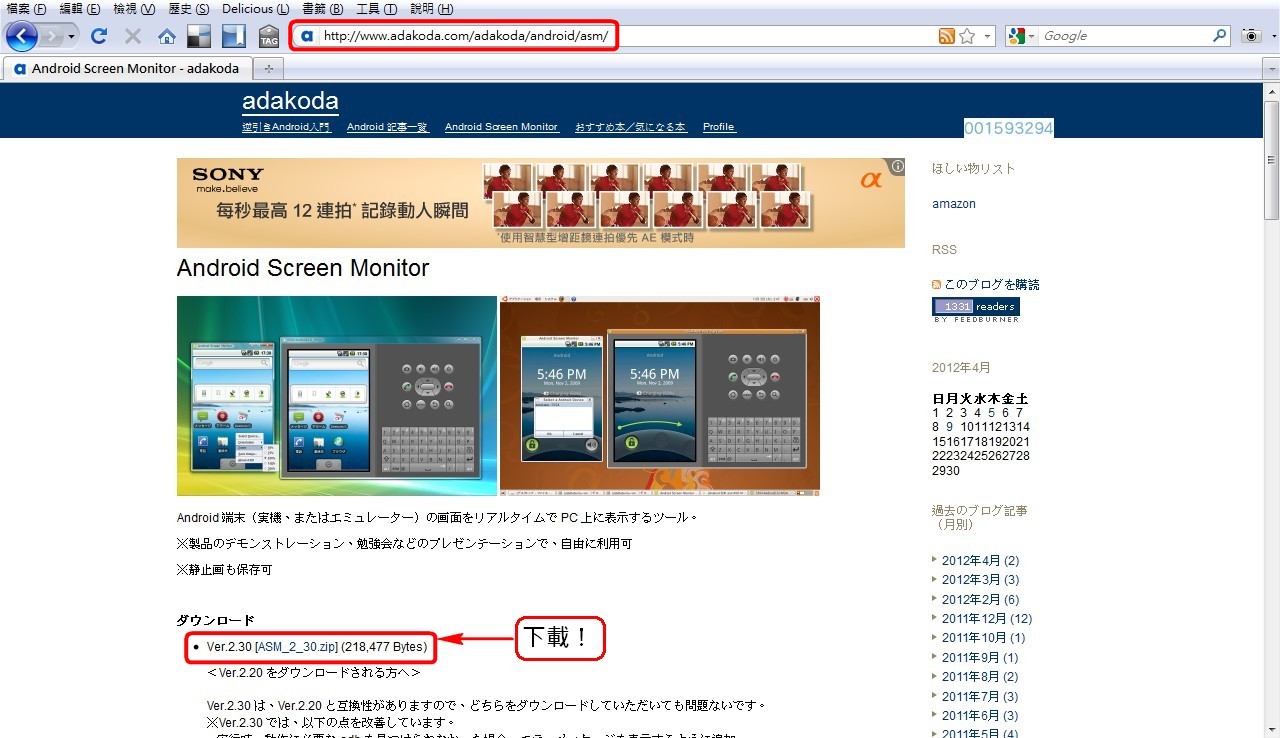
Task: Click the Stop loading X icon
Action: coord(132,36)
